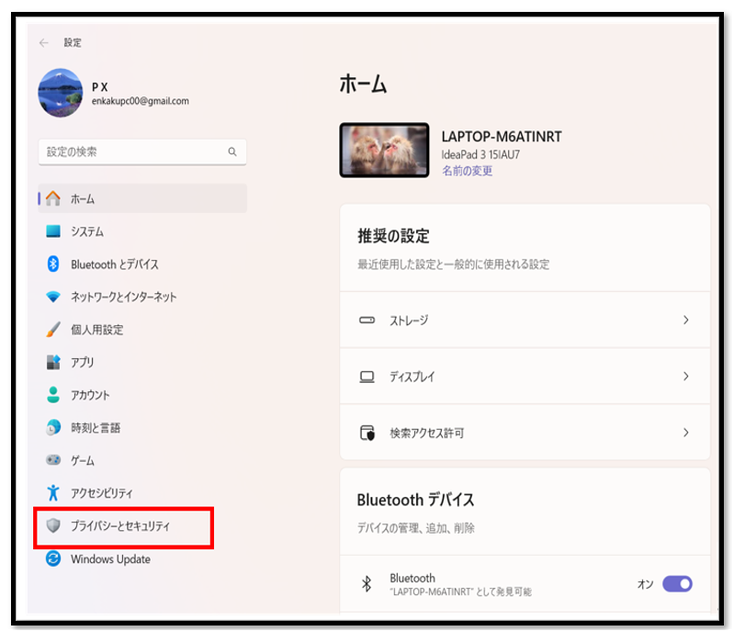This screenshot has width=734, height=631.
Task: Click the Bluetooth symbol in the Bluetooth row
Action: (367, 584)
